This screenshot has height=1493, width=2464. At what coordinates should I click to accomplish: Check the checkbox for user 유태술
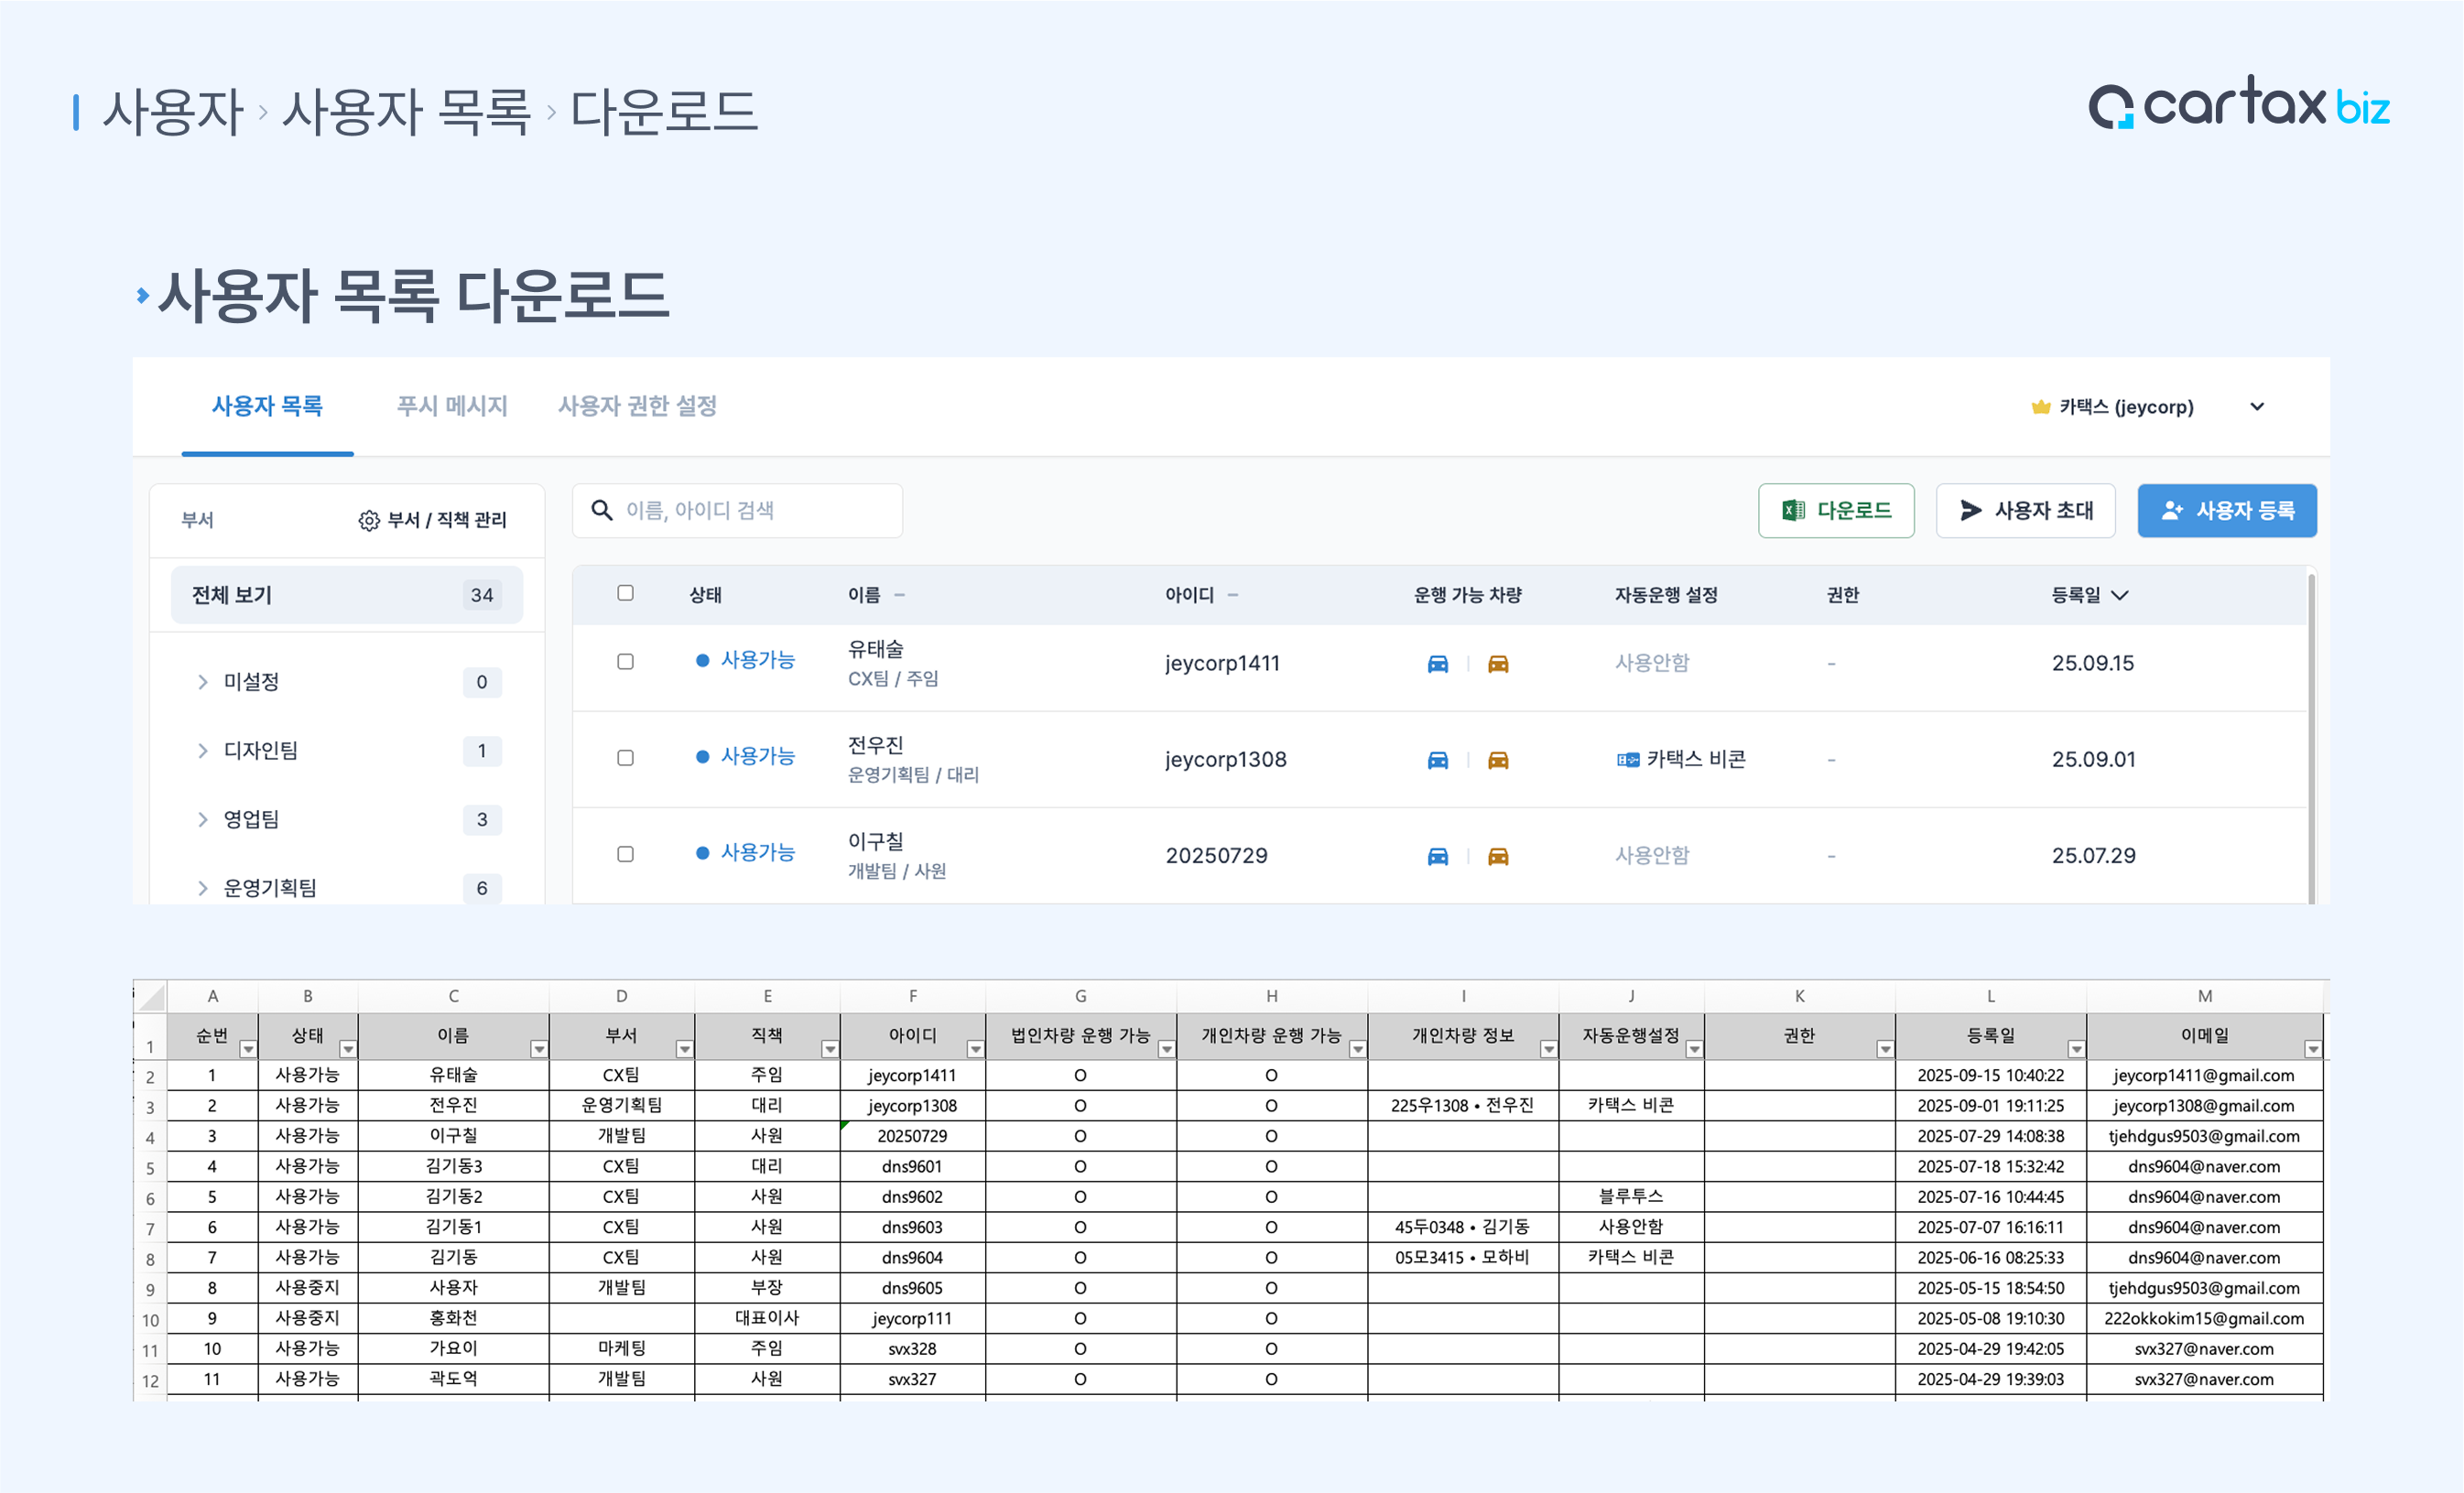(625, 661)
